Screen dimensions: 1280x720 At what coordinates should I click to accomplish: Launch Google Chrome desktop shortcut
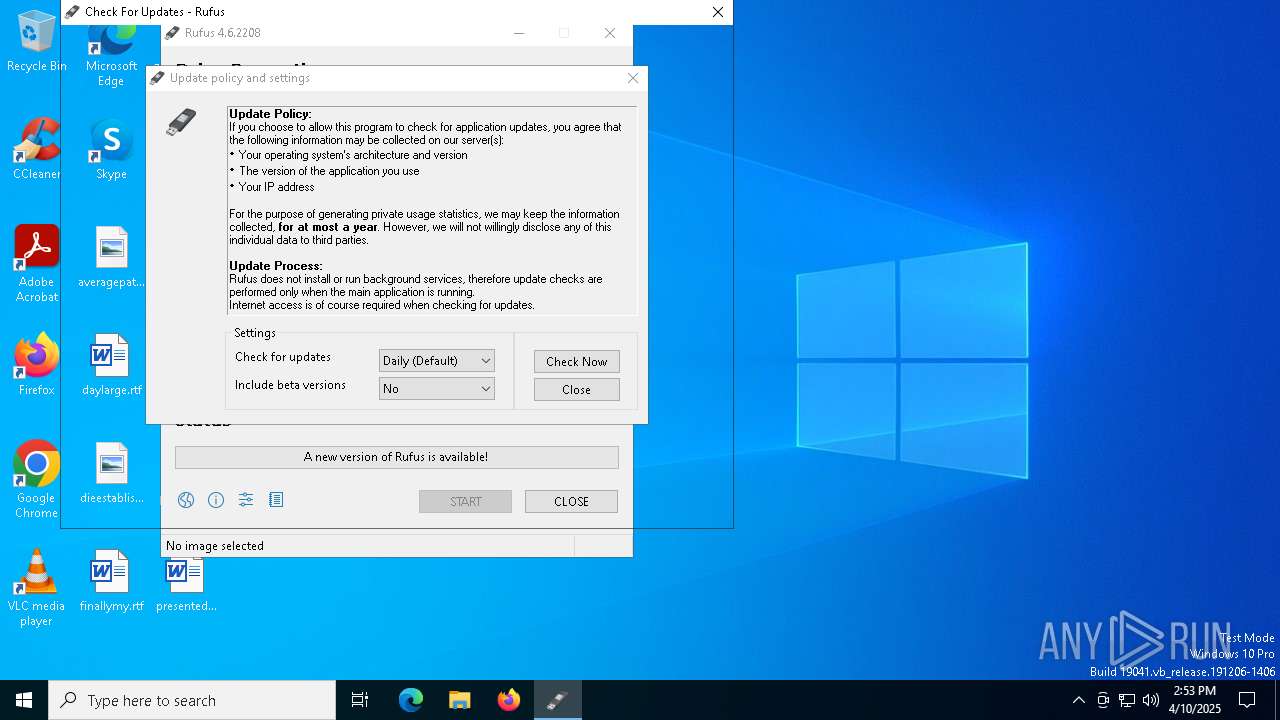[x=37, y=480]
